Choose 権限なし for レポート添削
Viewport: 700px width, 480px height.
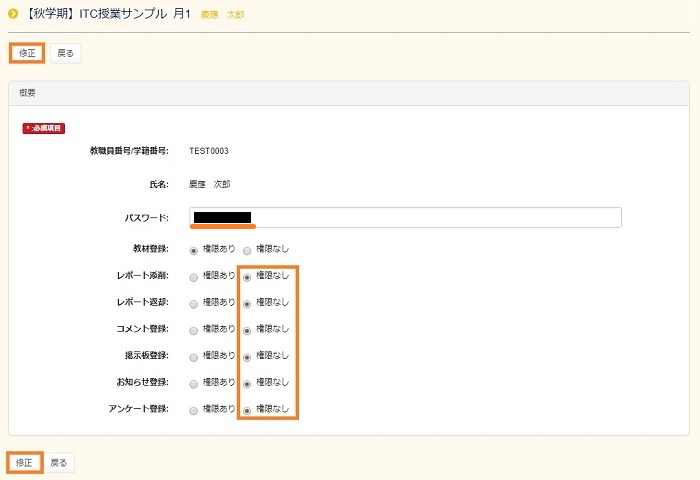tap(247, 275)
